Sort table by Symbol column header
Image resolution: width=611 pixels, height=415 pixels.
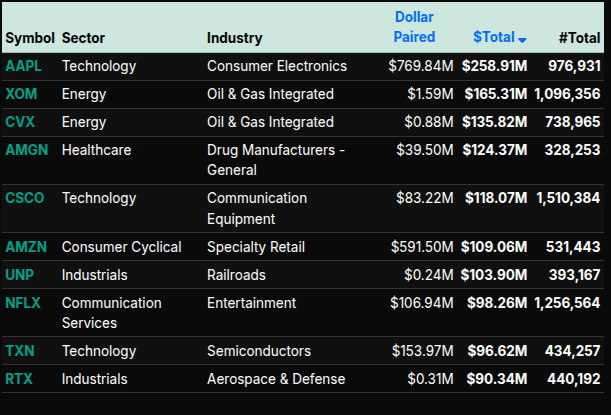click(29, 38)
